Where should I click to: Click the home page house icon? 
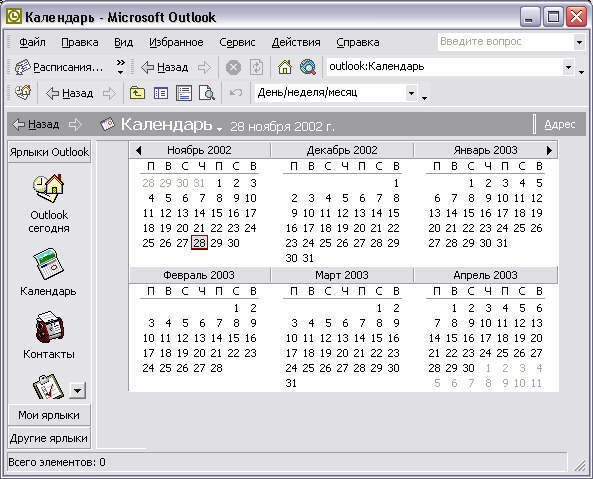pyautogui.click(x=285, y=67)
